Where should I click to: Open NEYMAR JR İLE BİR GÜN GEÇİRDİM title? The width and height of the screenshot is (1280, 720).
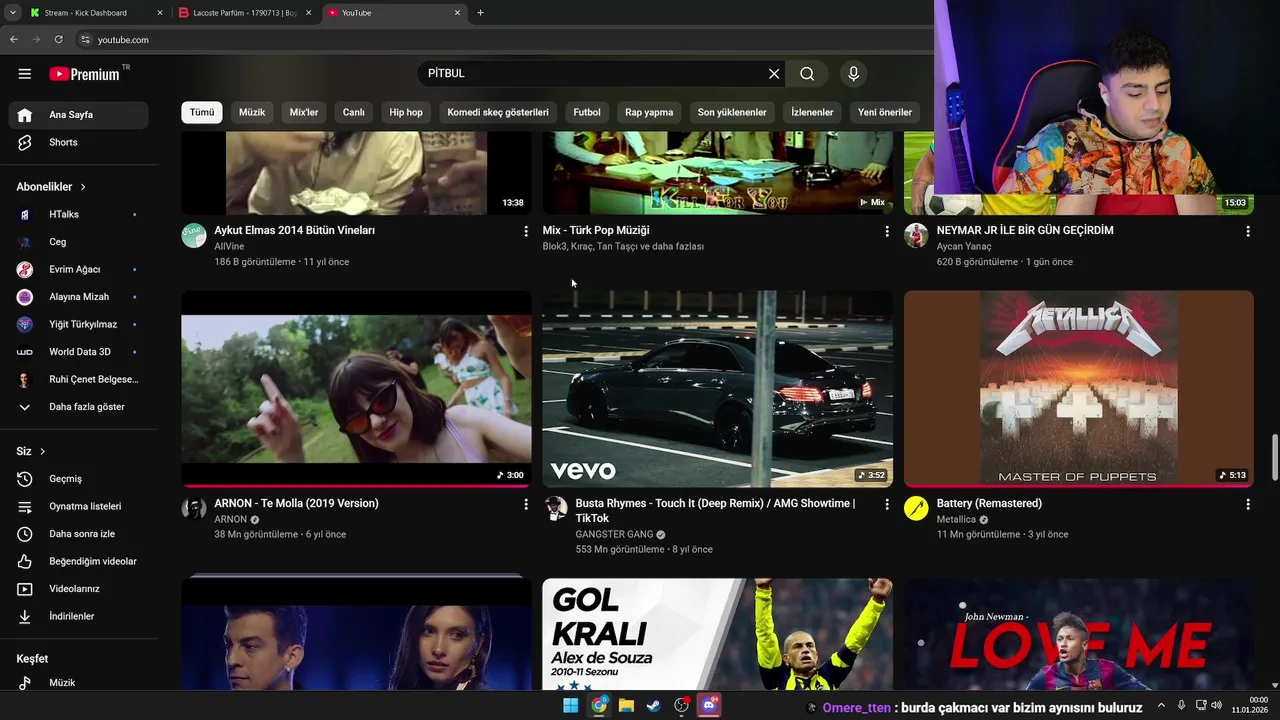coord(1025,230)
